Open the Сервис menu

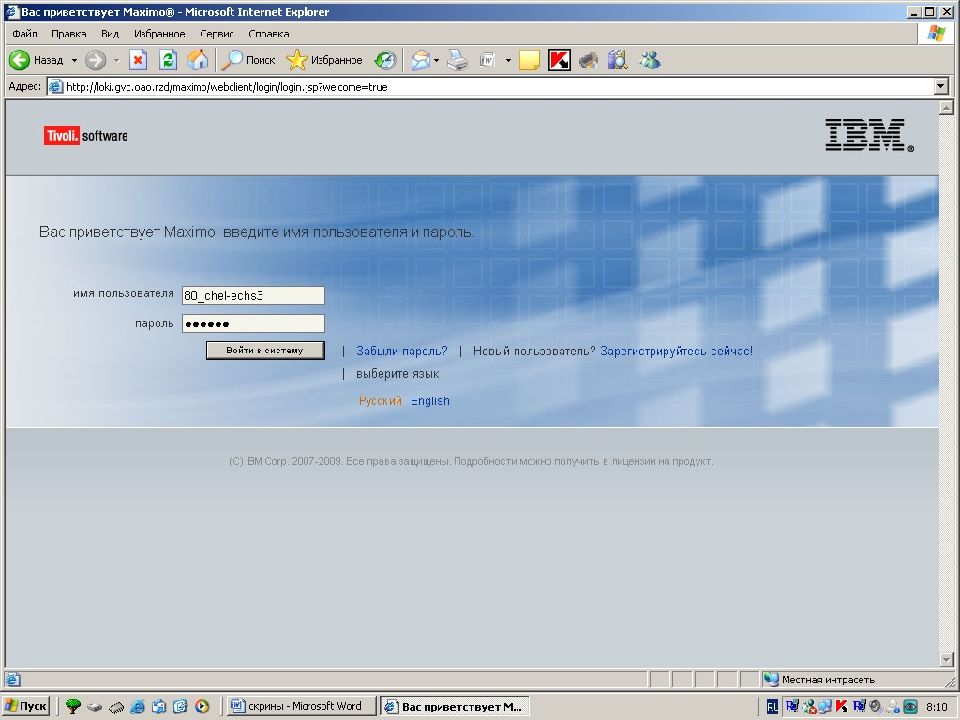coord(217,34)
